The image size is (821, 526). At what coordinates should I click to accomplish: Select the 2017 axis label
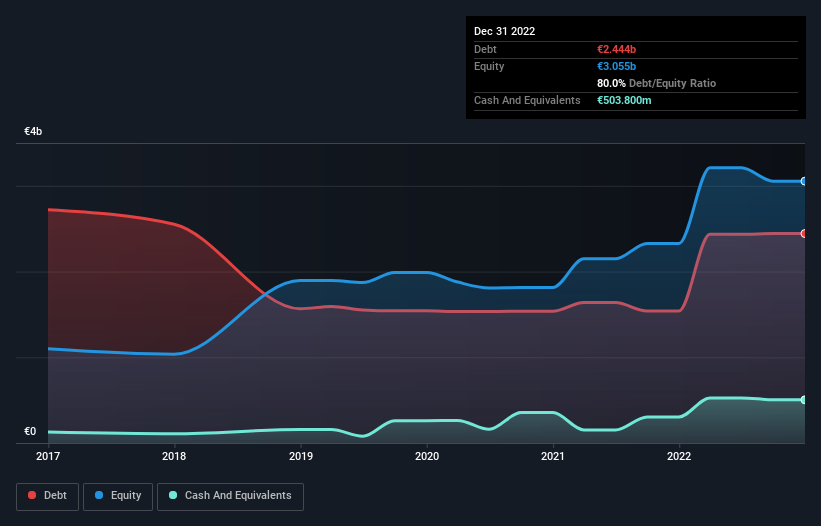coord(48,456)
